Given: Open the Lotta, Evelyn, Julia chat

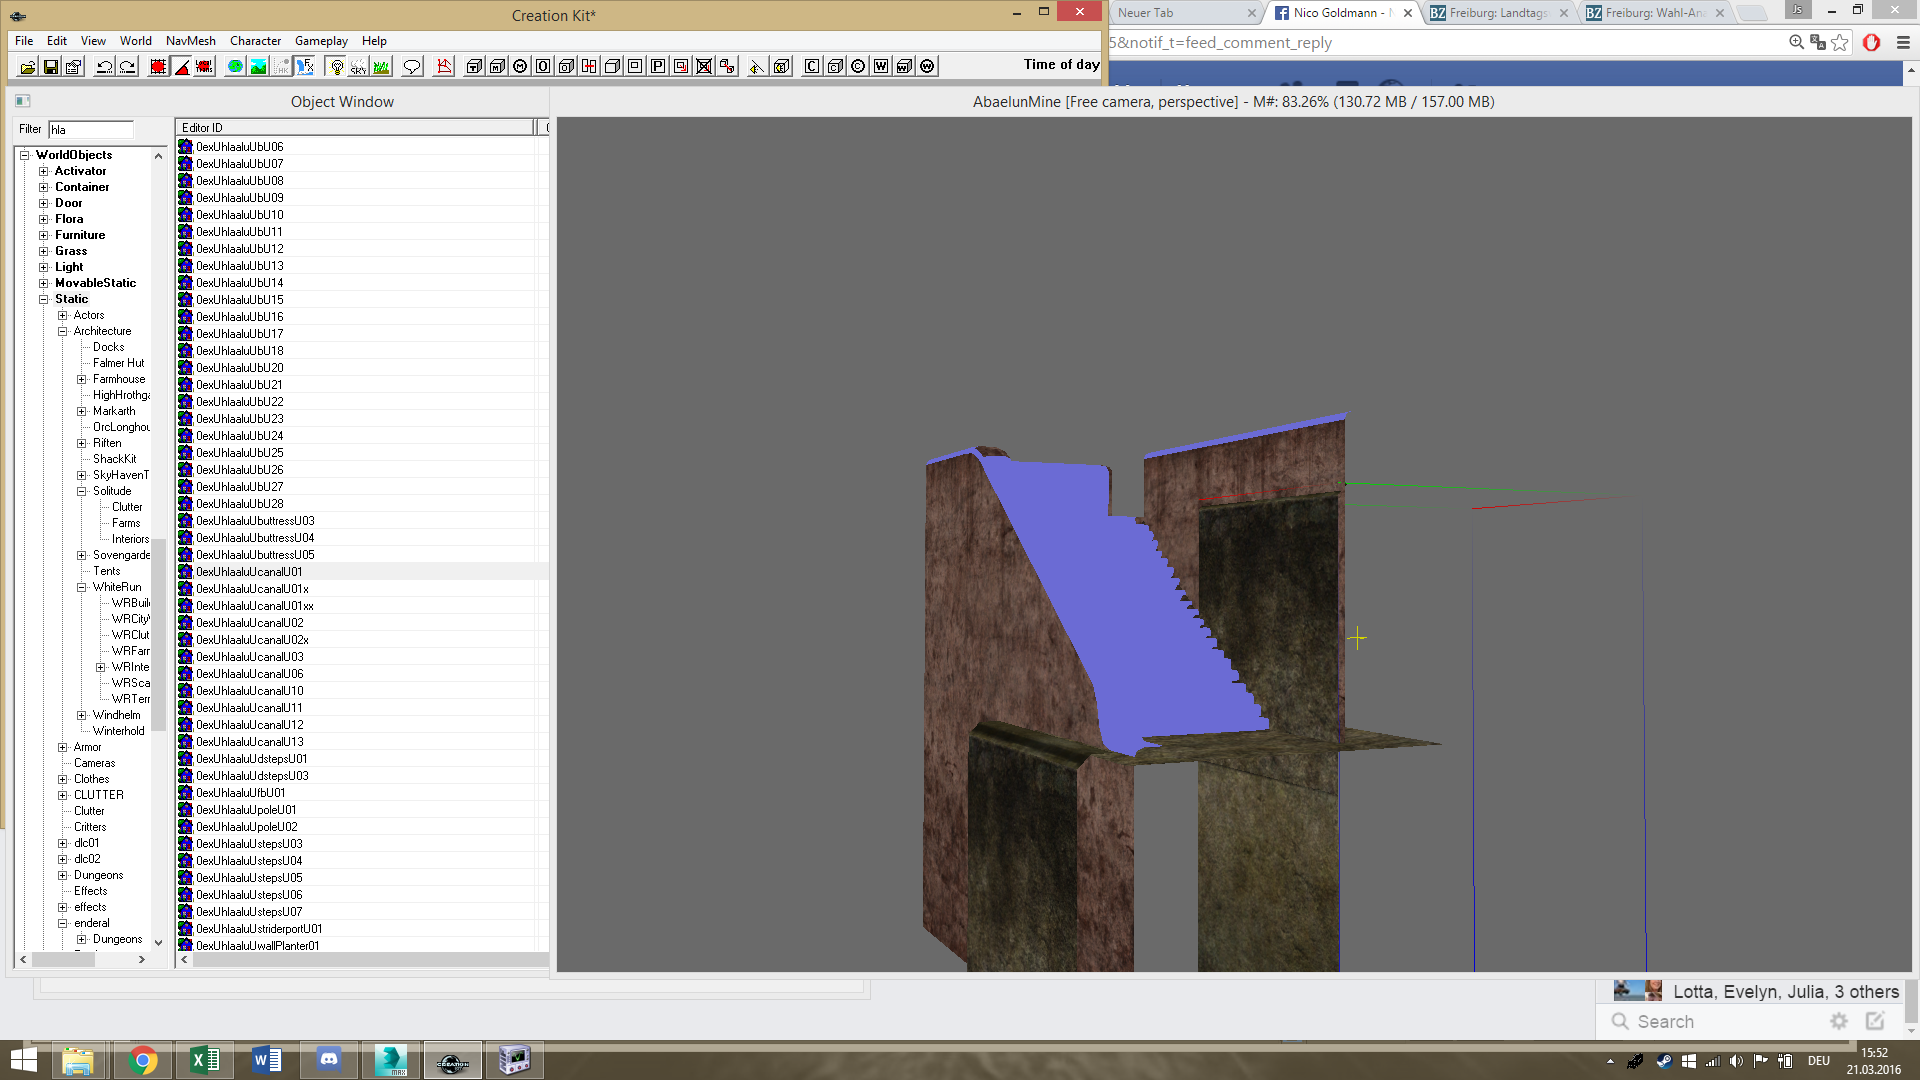Looking at the screenshot, I should click(1756, 992).
